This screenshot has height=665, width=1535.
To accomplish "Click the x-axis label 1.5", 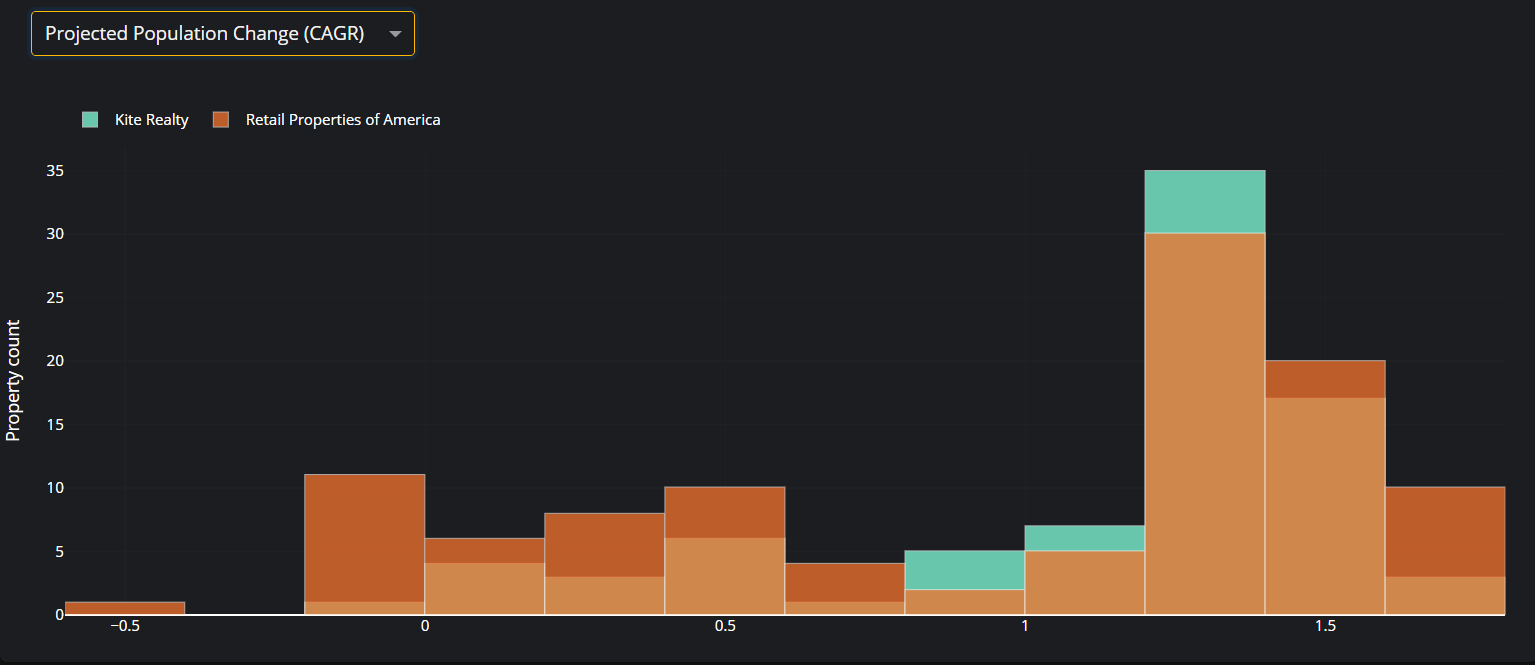I will (x=1325, y=626).
